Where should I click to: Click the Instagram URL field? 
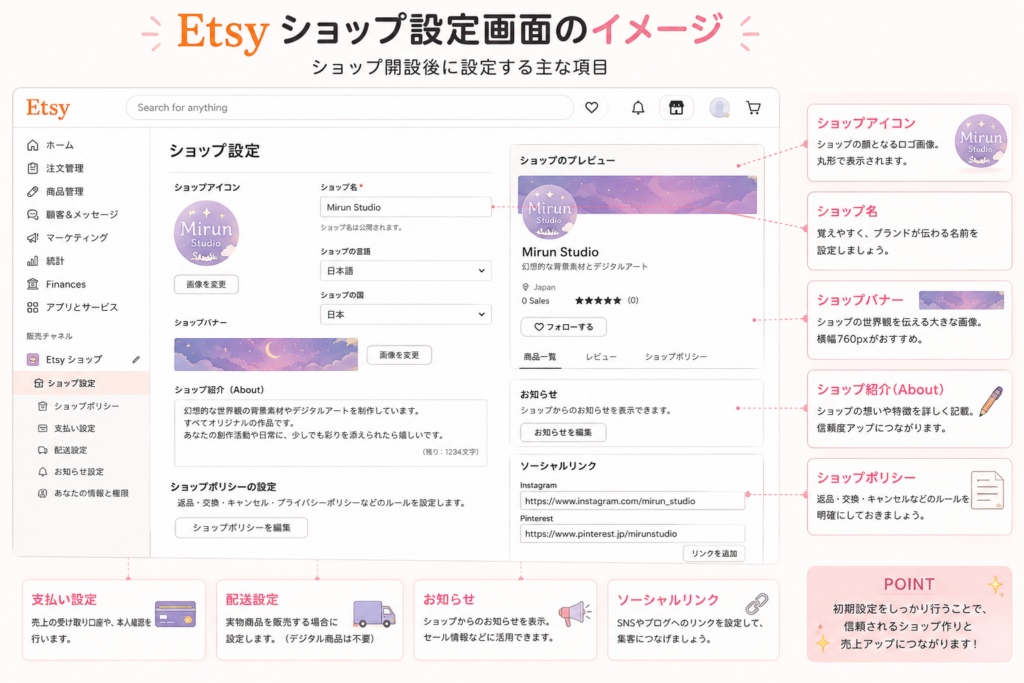point(632,501)
